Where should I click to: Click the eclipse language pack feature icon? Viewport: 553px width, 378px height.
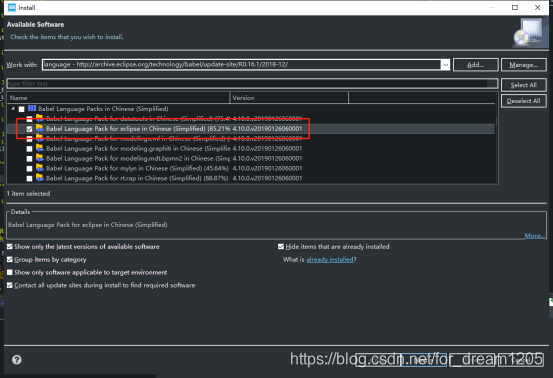[40, 128]
